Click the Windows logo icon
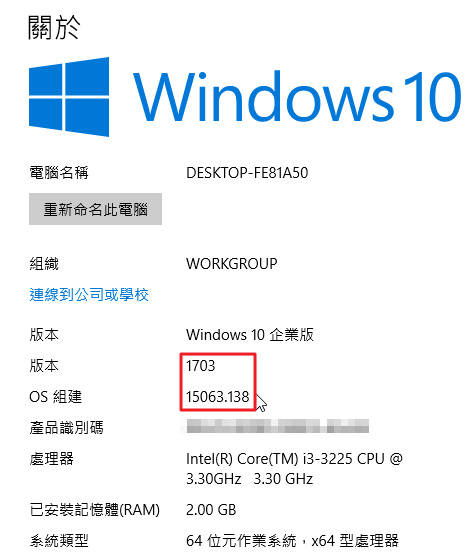The width and height of the screenshot is (475, 557). pos(69,97)
